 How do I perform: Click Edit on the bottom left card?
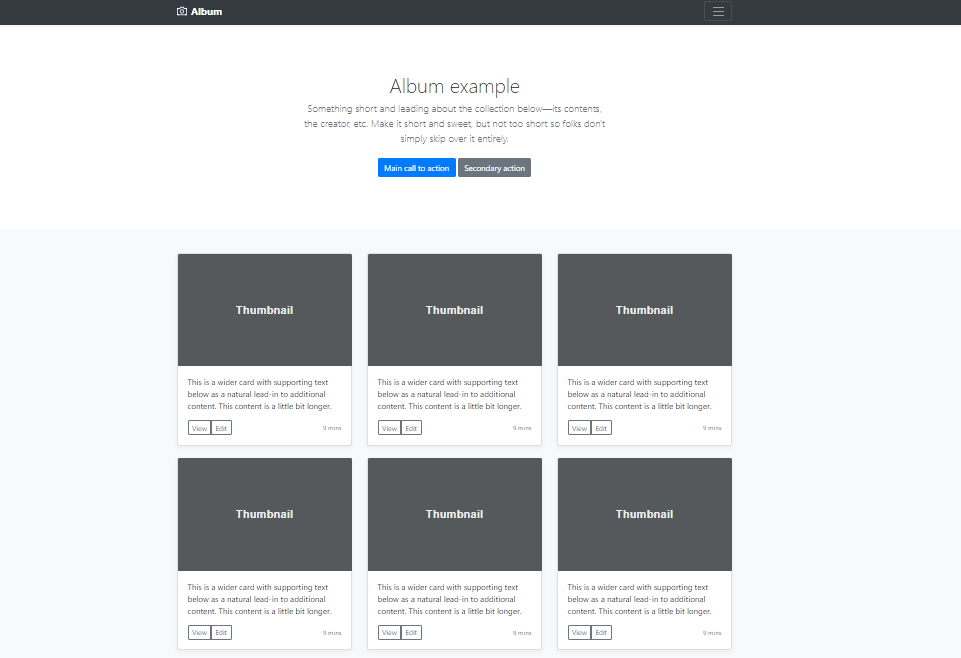221,632
